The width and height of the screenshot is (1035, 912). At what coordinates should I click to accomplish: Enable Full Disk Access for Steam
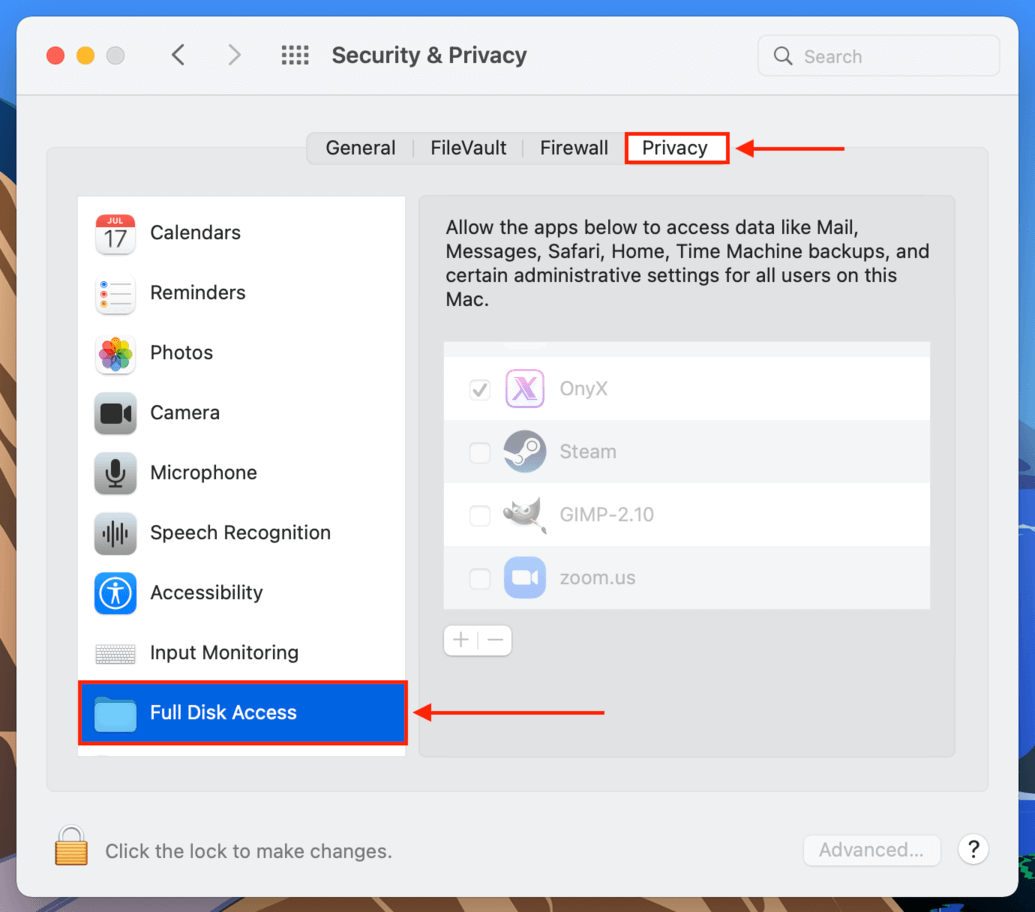[x=480, y=452]
